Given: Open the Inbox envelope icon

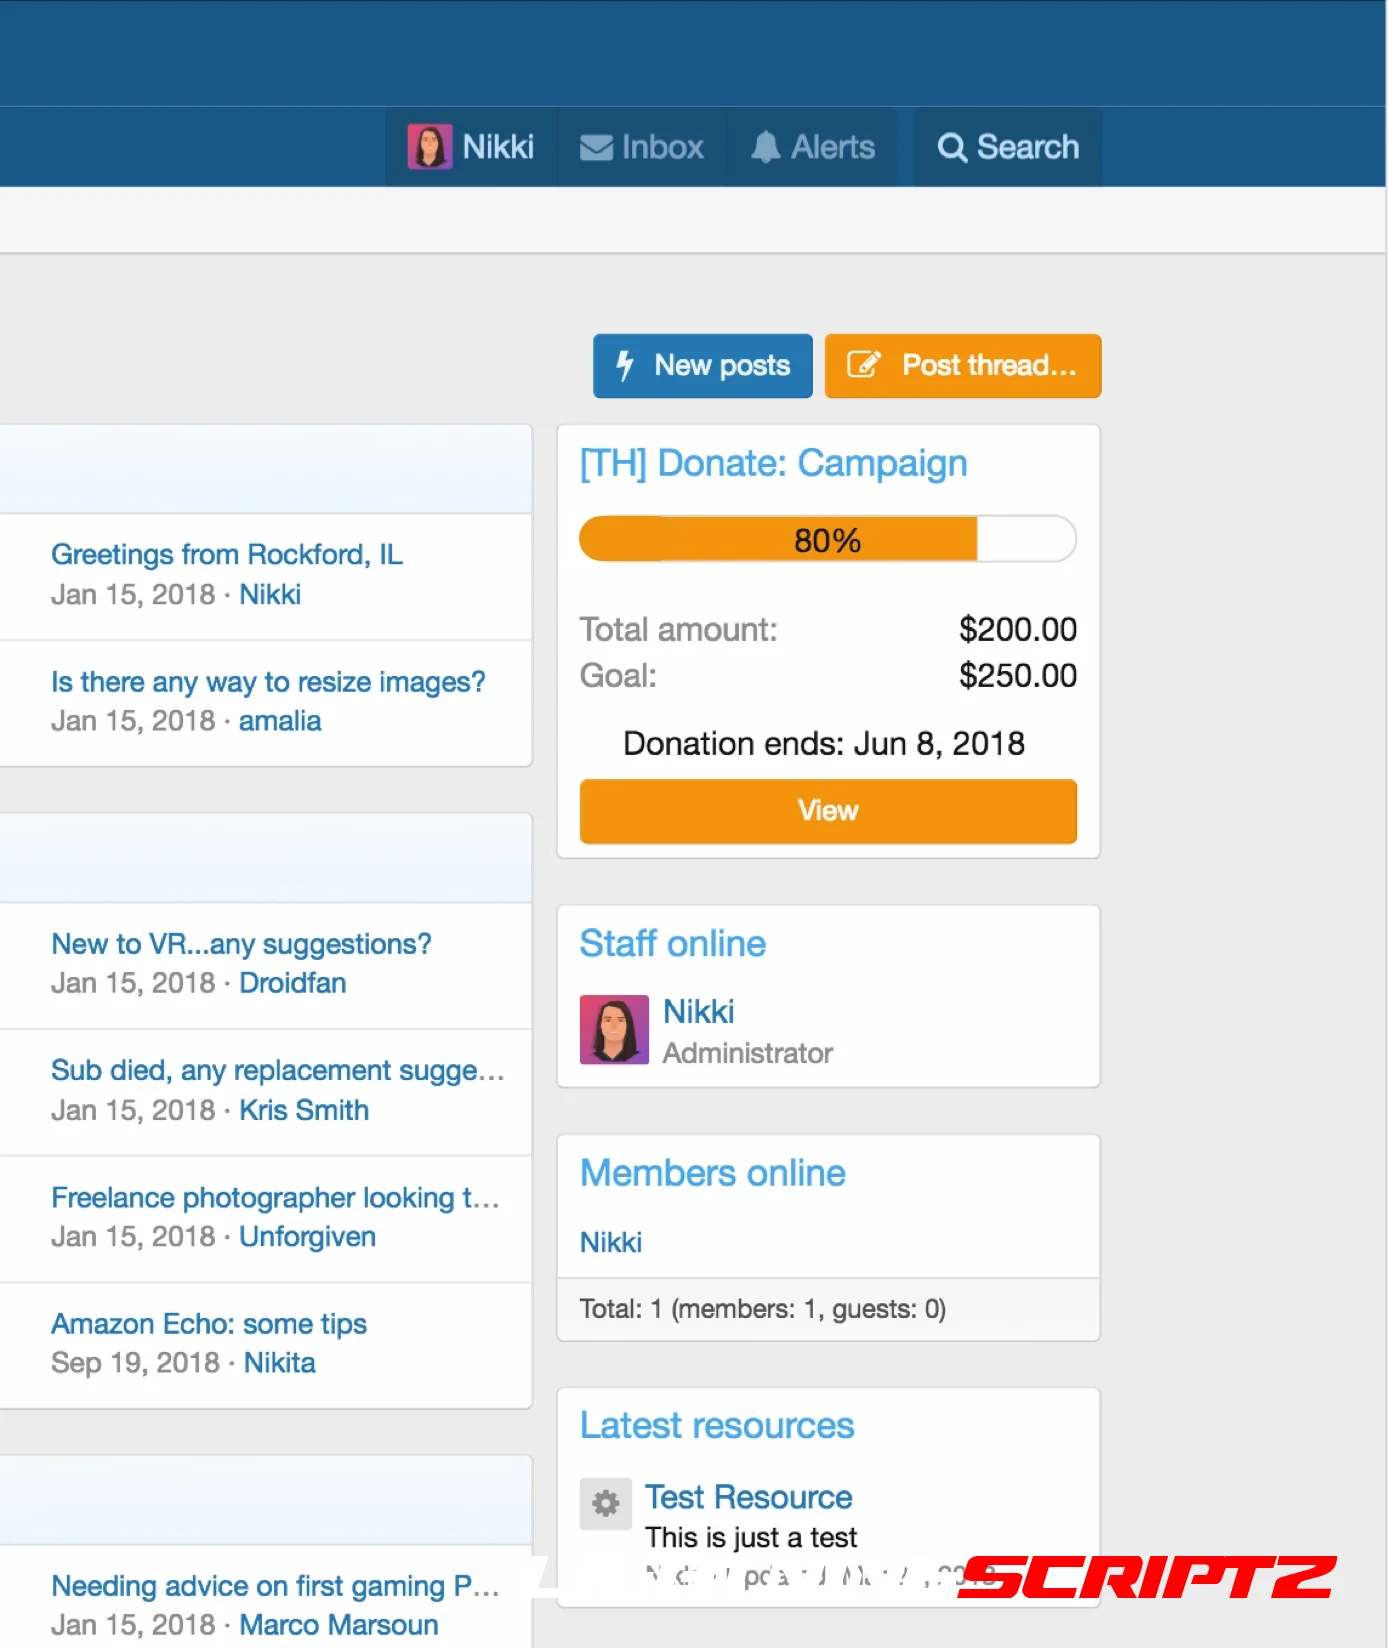Looking at the screenshot, I should tap(597, 148).
